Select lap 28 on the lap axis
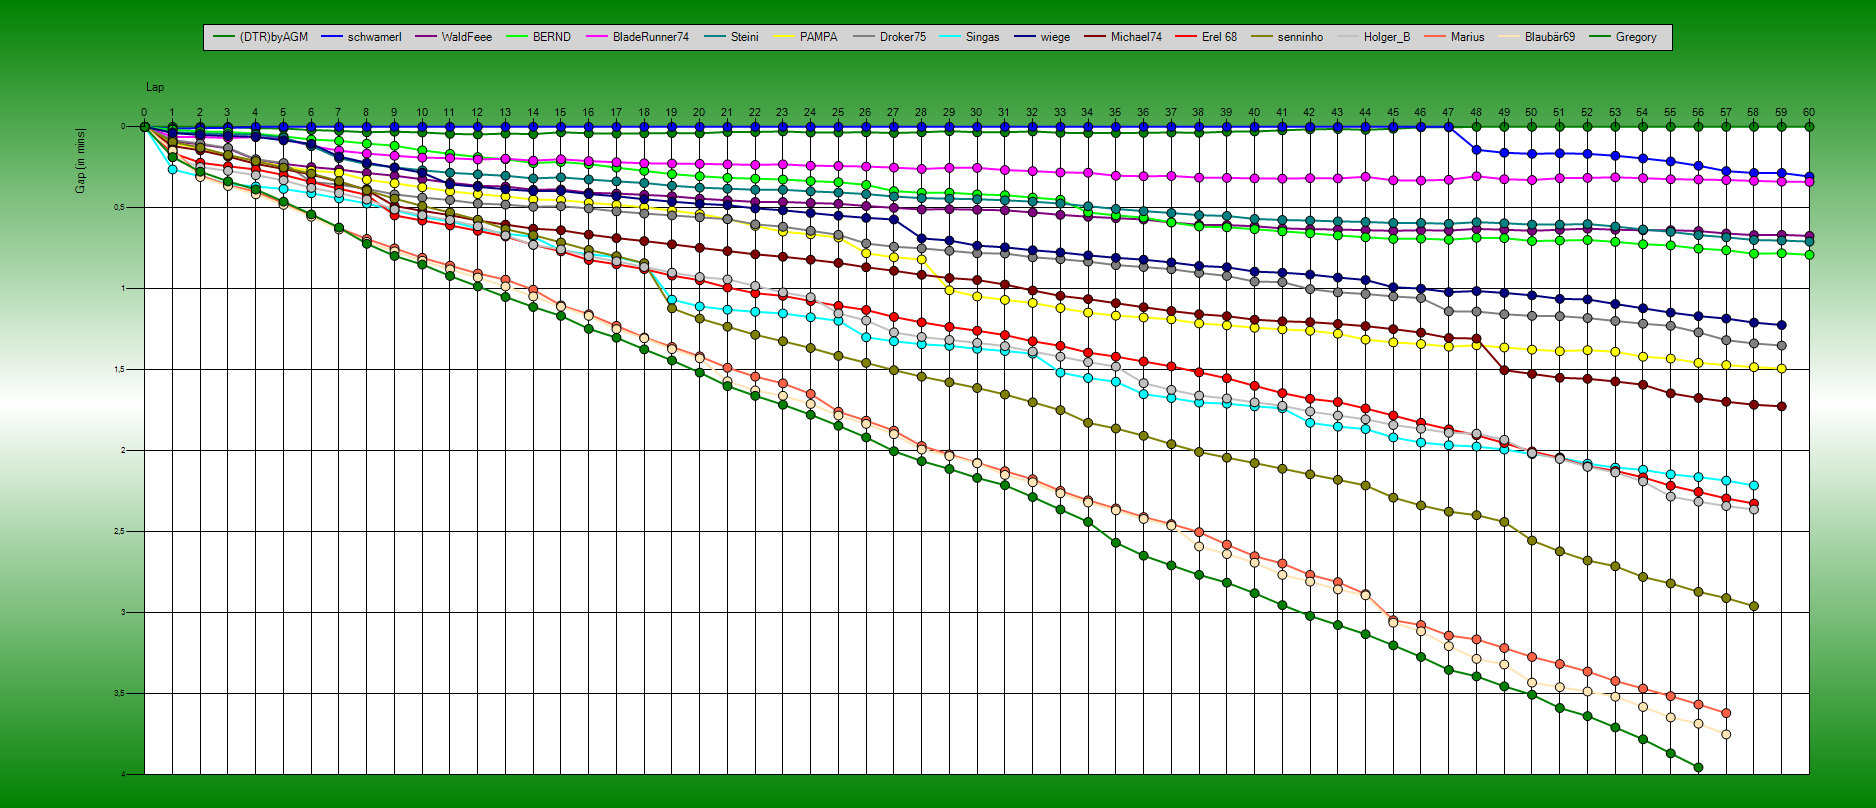The image size is (1876, 808). pyautogui.click(x=921, y=113)
